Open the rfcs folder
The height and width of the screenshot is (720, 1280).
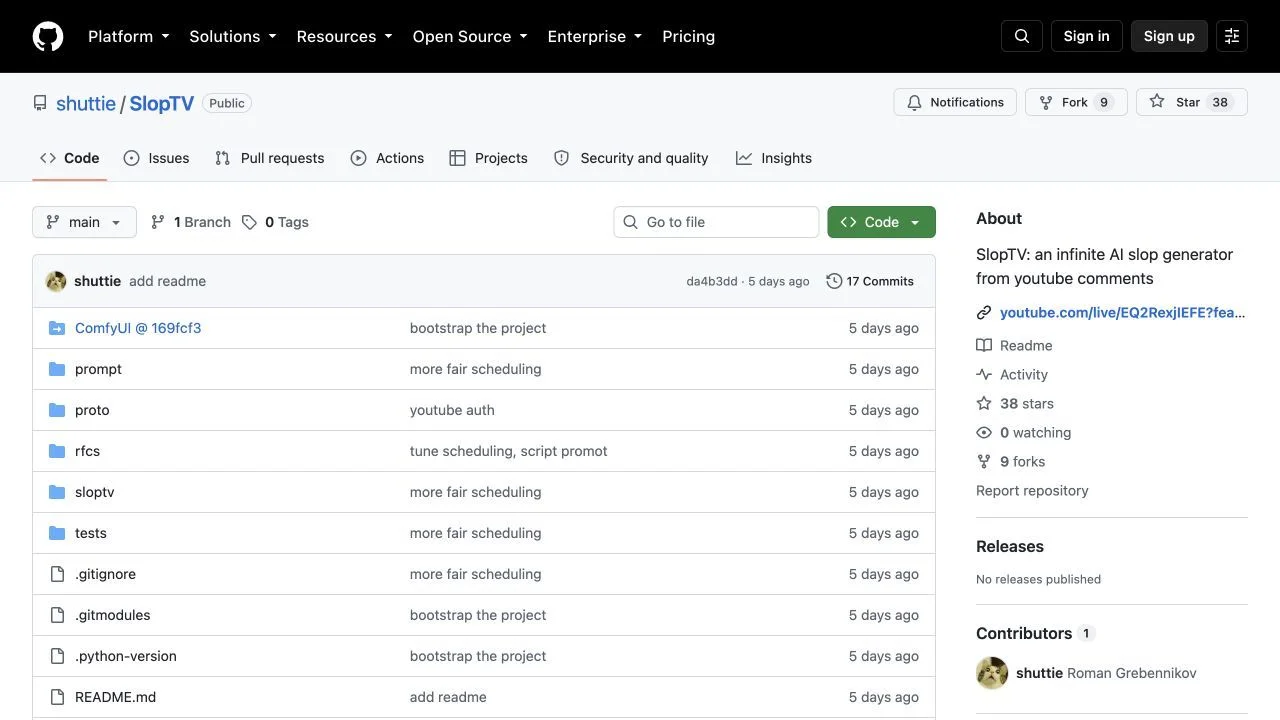pyautogui.click(x=87, y=451)
